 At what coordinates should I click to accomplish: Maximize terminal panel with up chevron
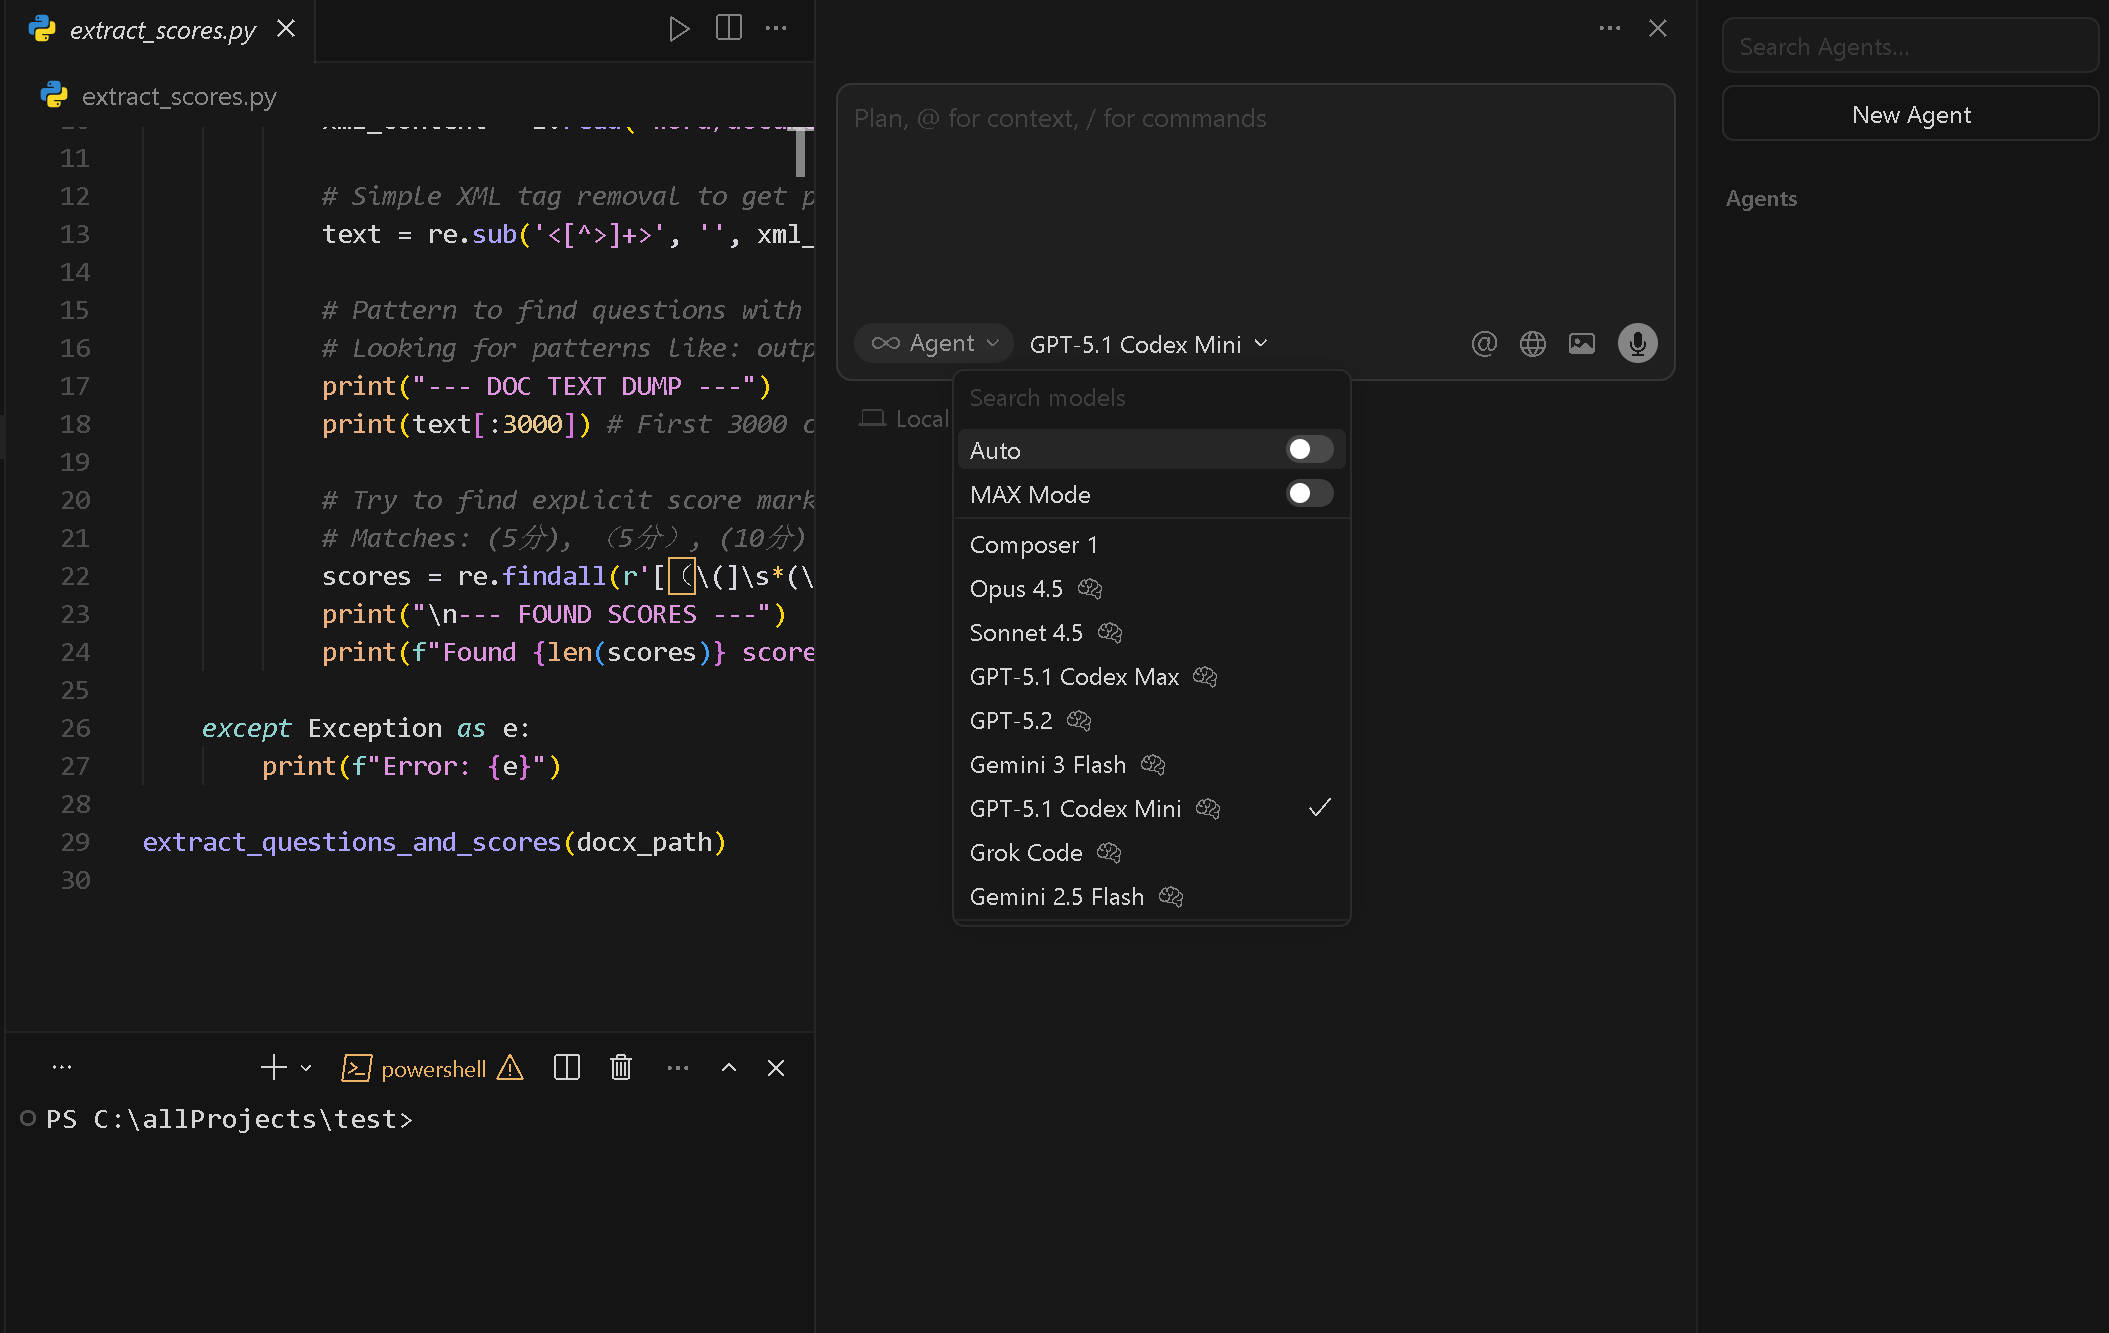729,1068
